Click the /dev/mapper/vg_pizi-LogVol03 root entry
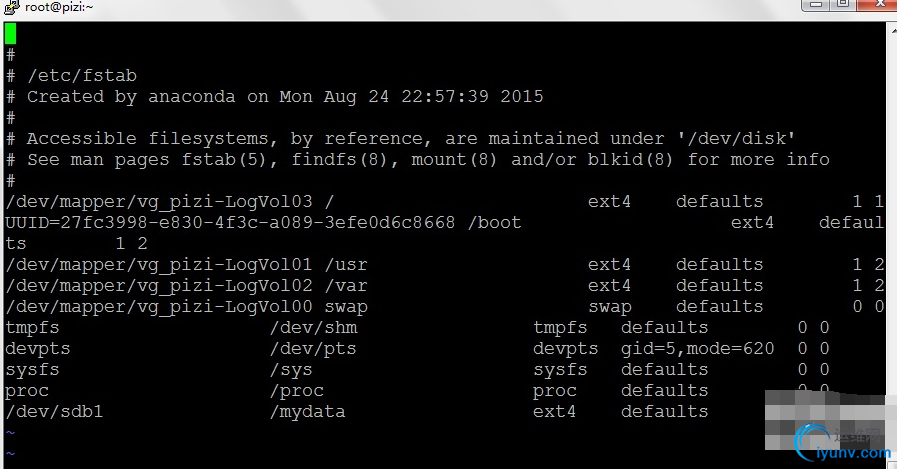 pos(159,202)
